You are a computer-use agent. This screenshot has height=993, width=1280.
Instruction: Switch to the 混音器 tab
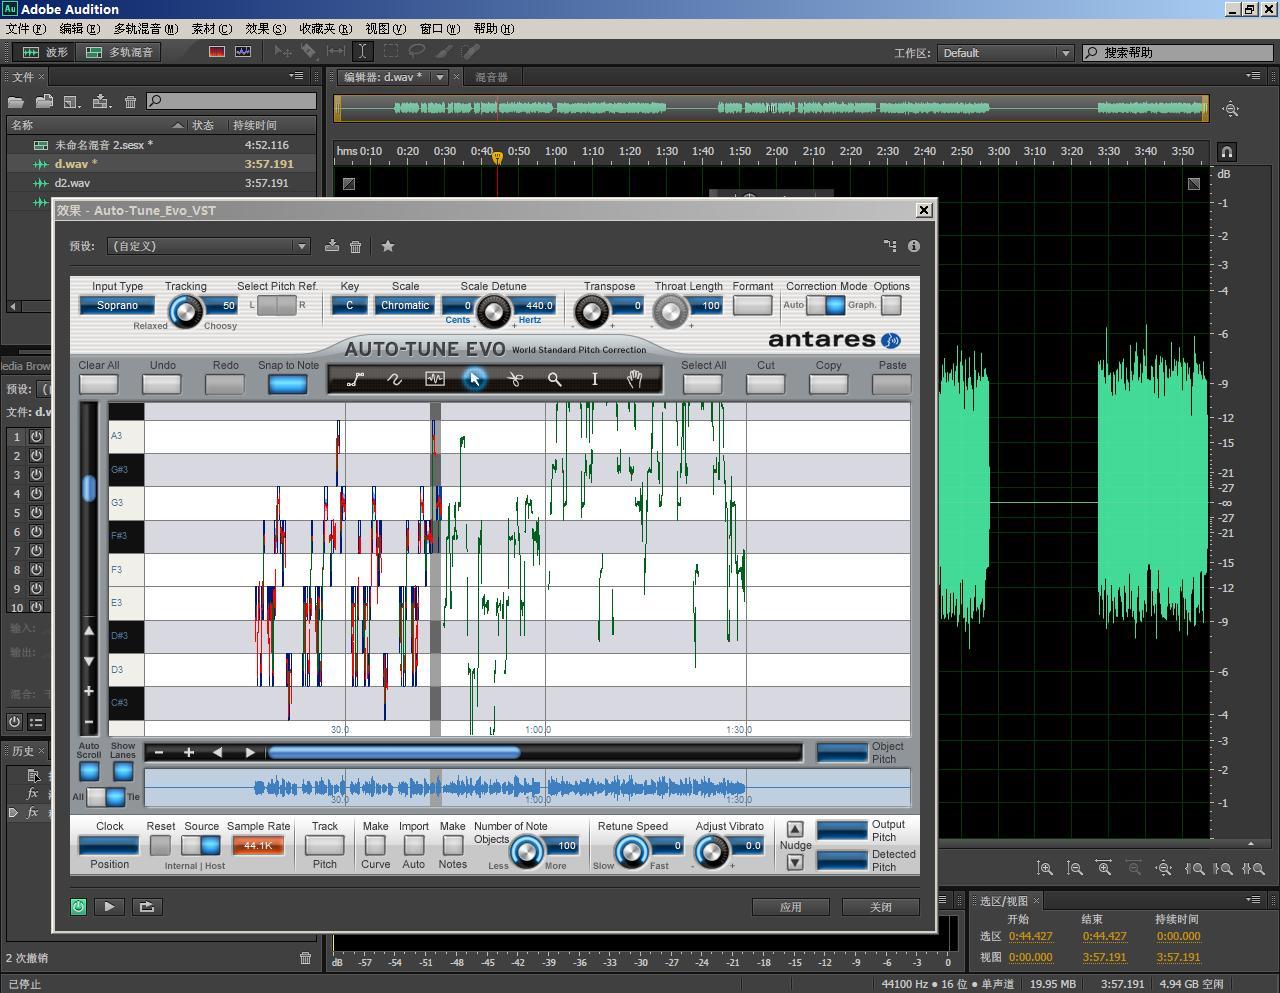click(491, 77)
